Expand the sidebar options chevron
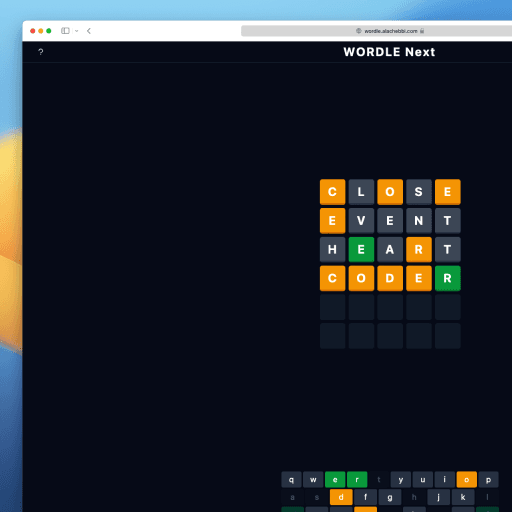 click(x=77, y=31)
